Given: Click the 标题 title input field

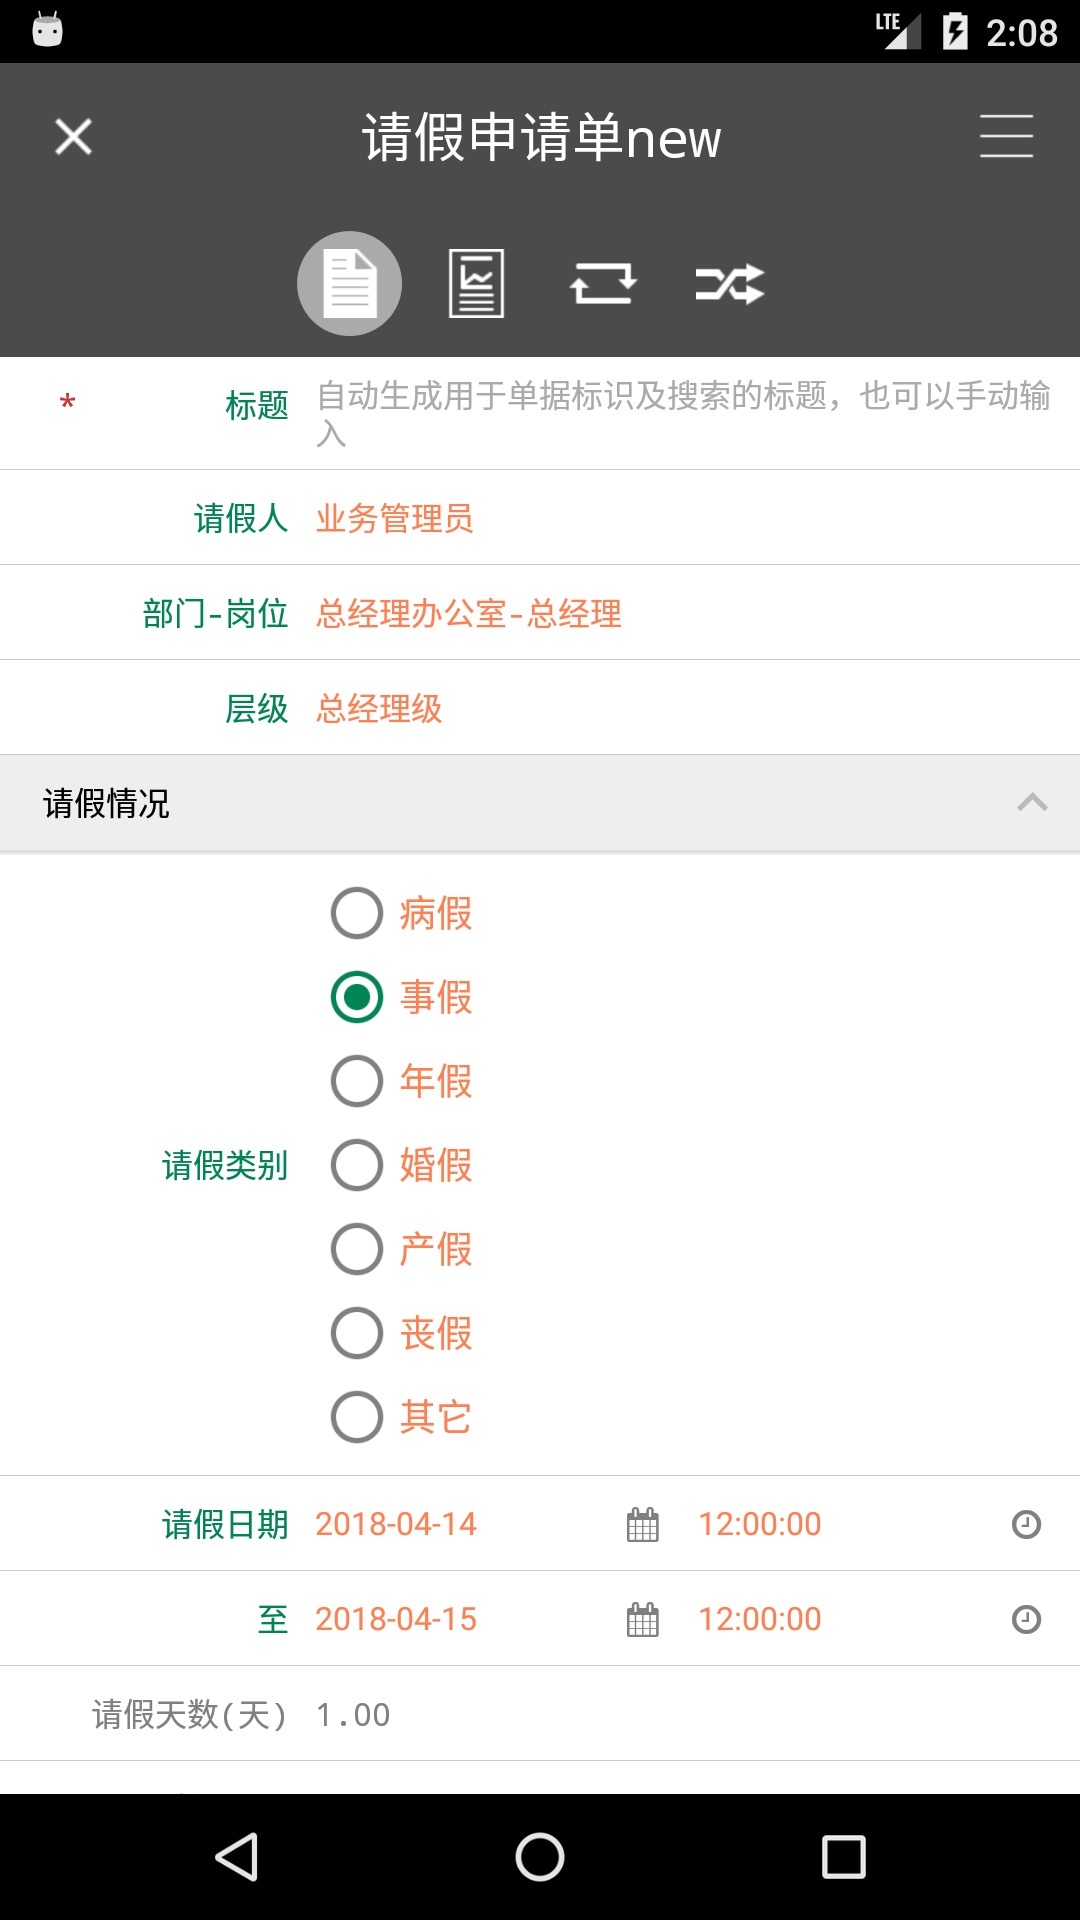Looking at the screenshot, I should (x=685, y=414).
